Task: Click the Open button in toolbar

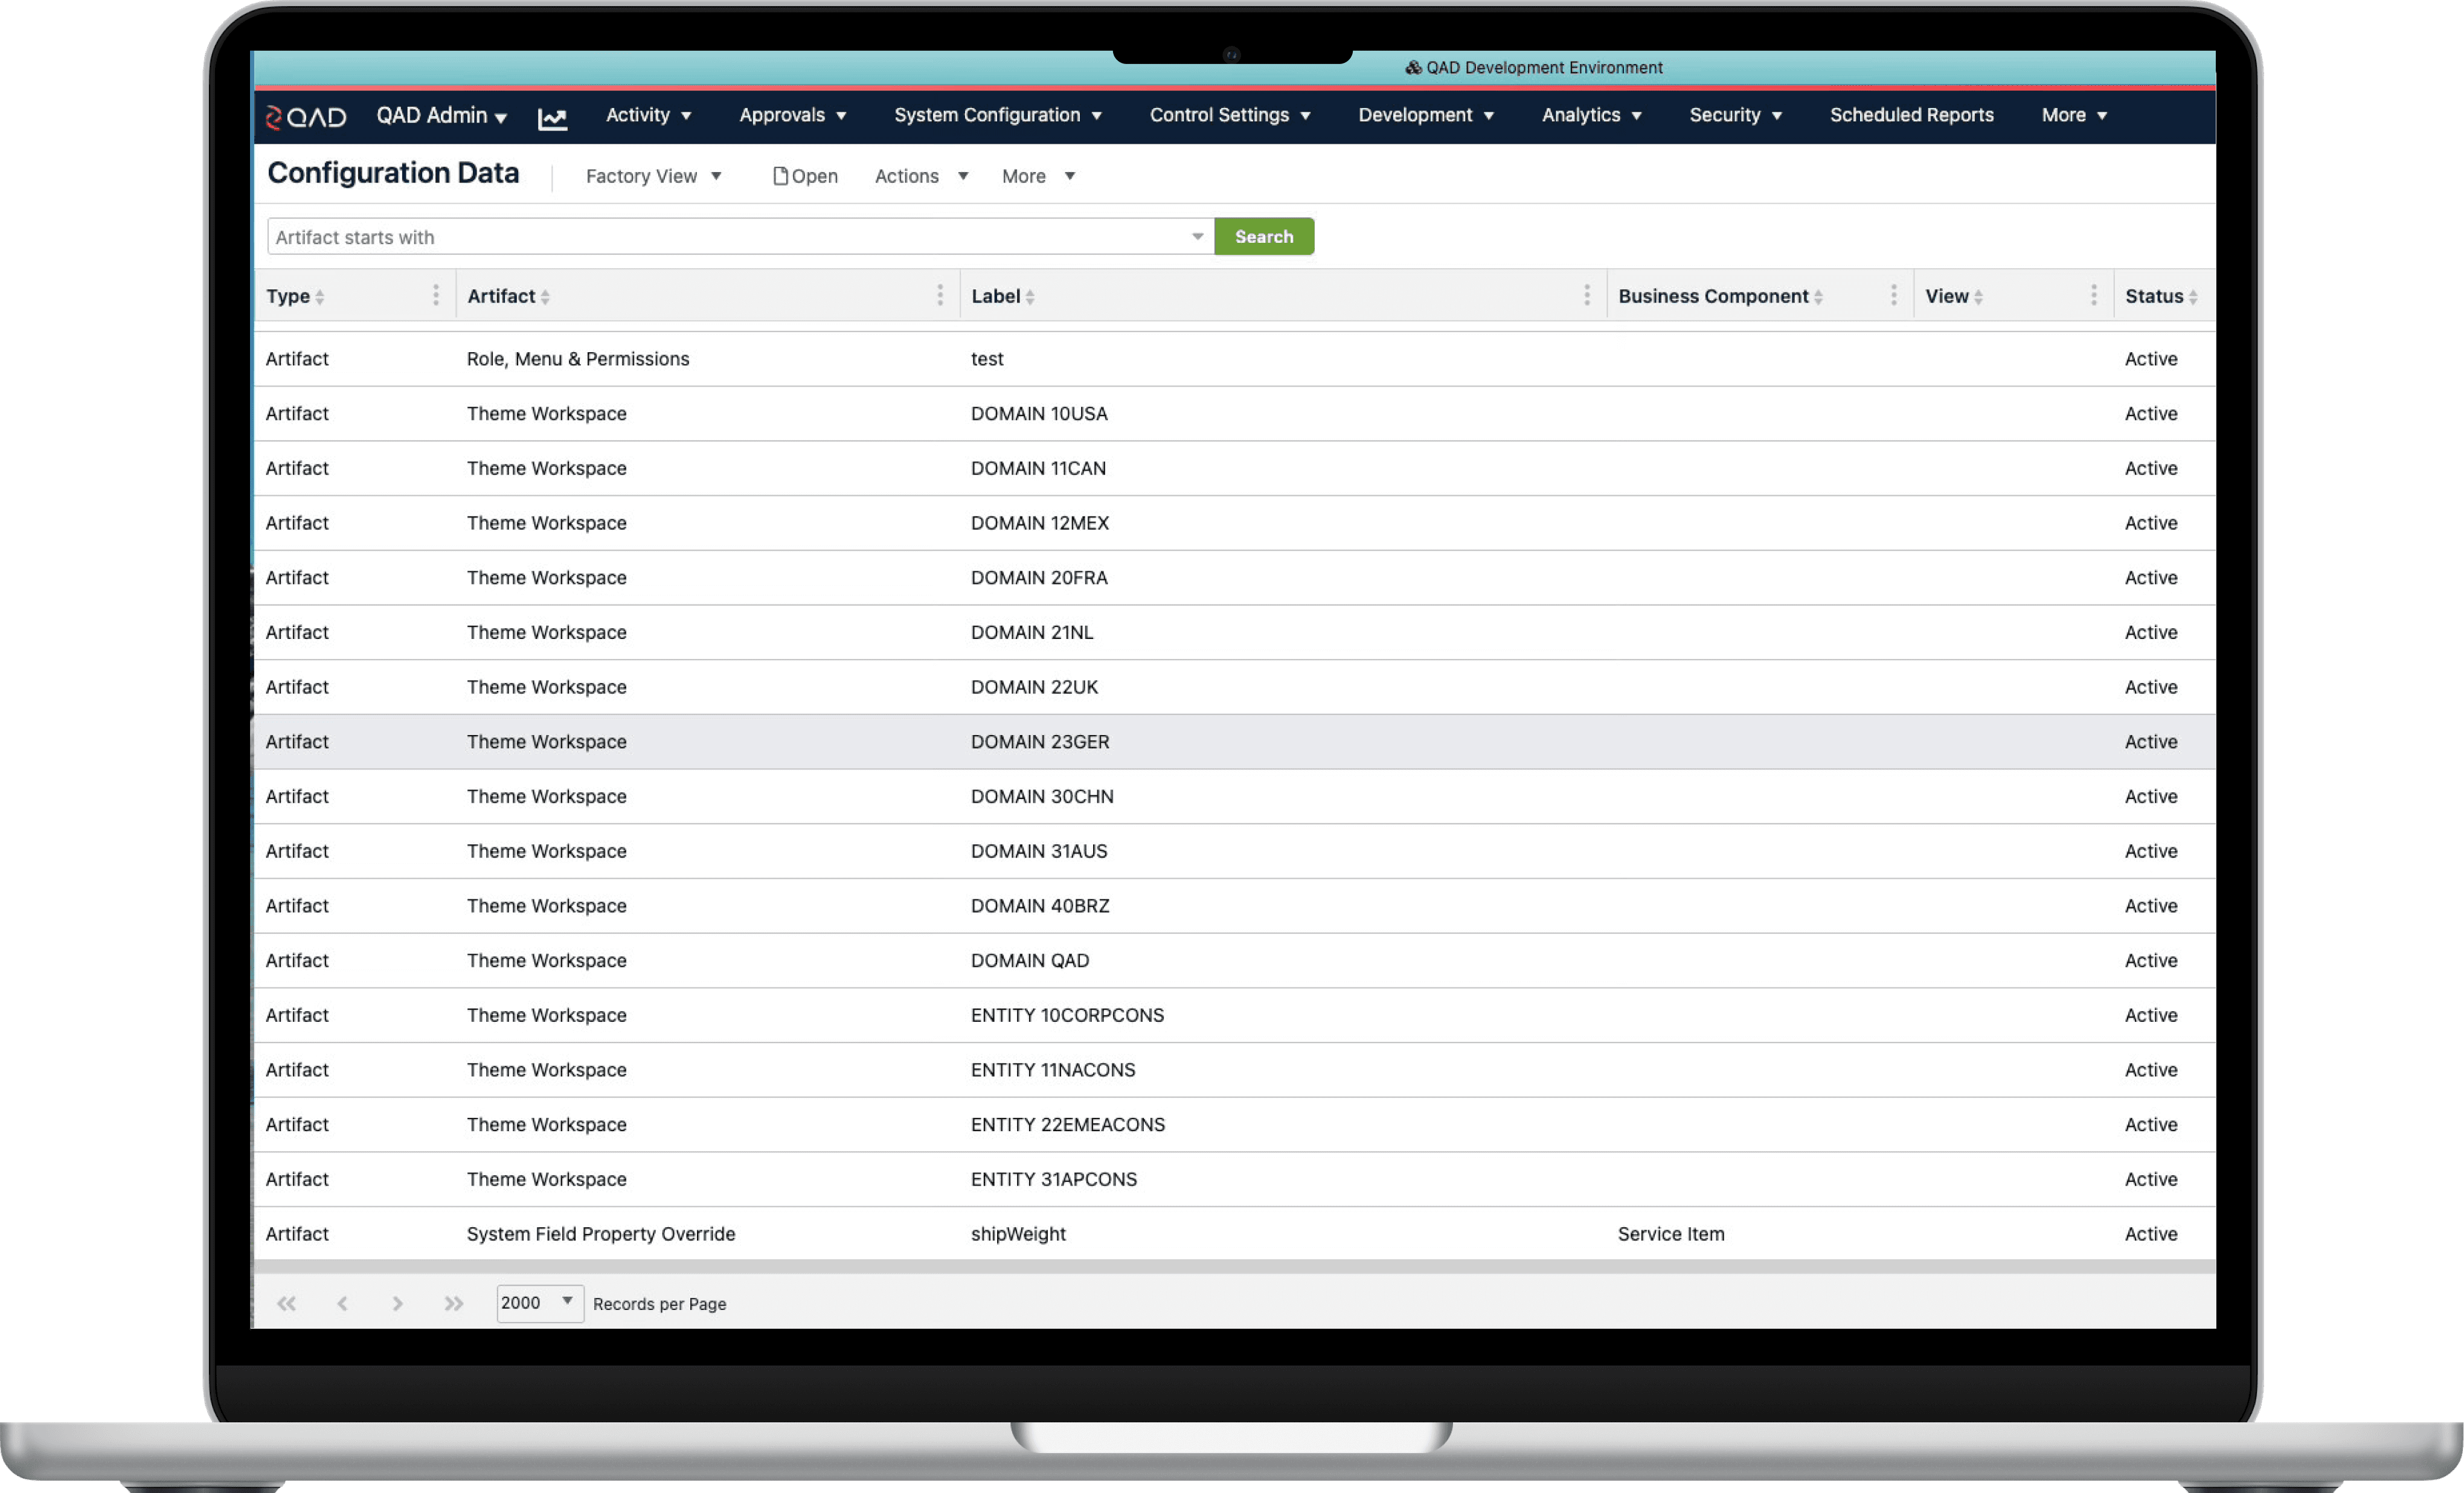Action: click(805, 176)
